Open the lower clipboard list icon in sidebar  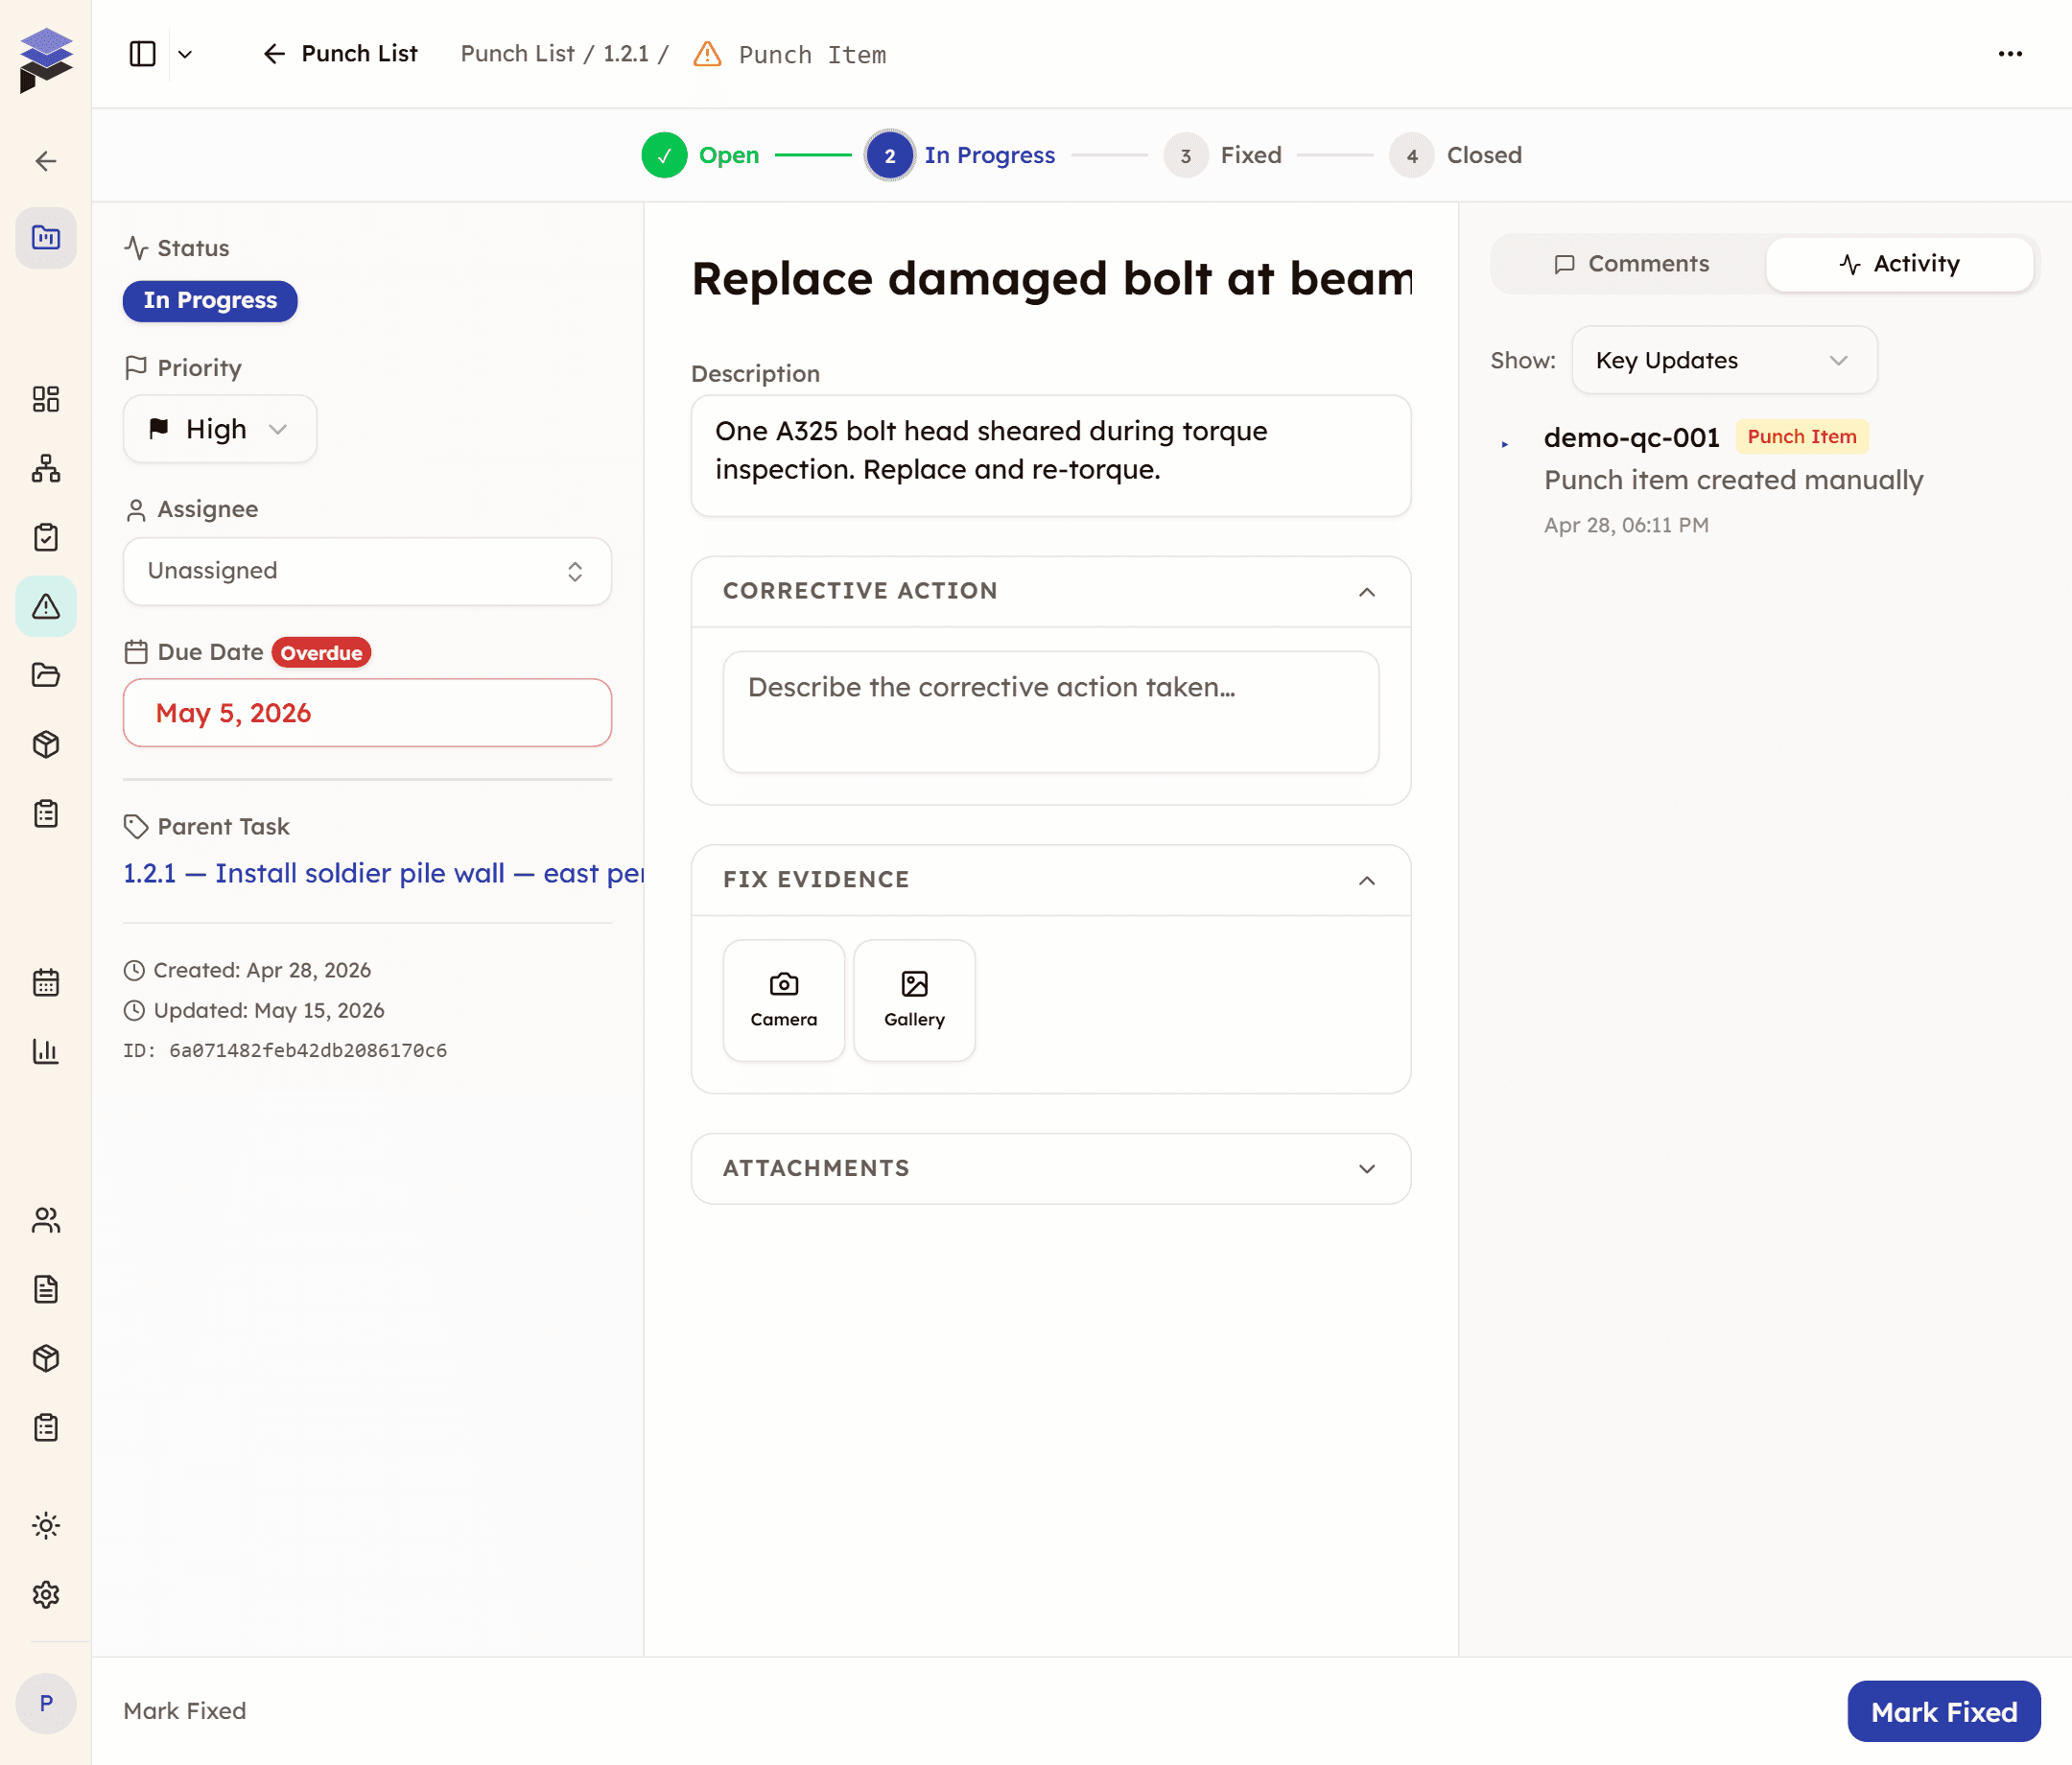[x=46, y=1427]
